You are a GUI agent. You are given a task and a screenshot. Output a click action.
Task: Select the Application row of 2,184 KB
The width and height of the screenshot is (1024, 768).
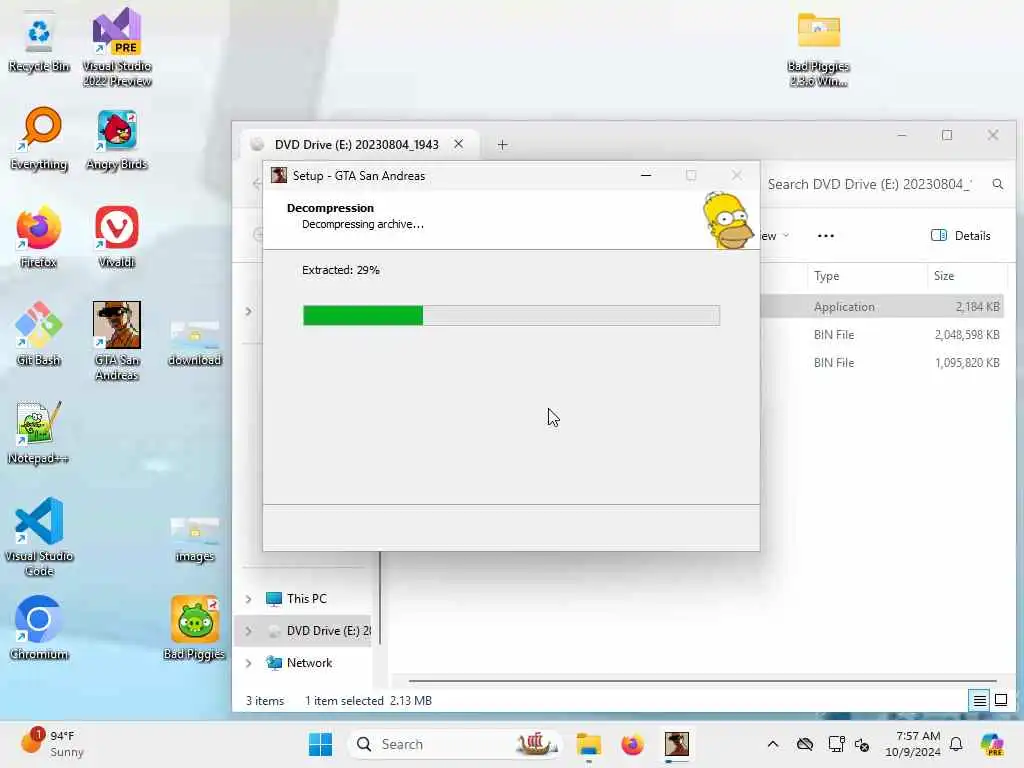(883, 307)
